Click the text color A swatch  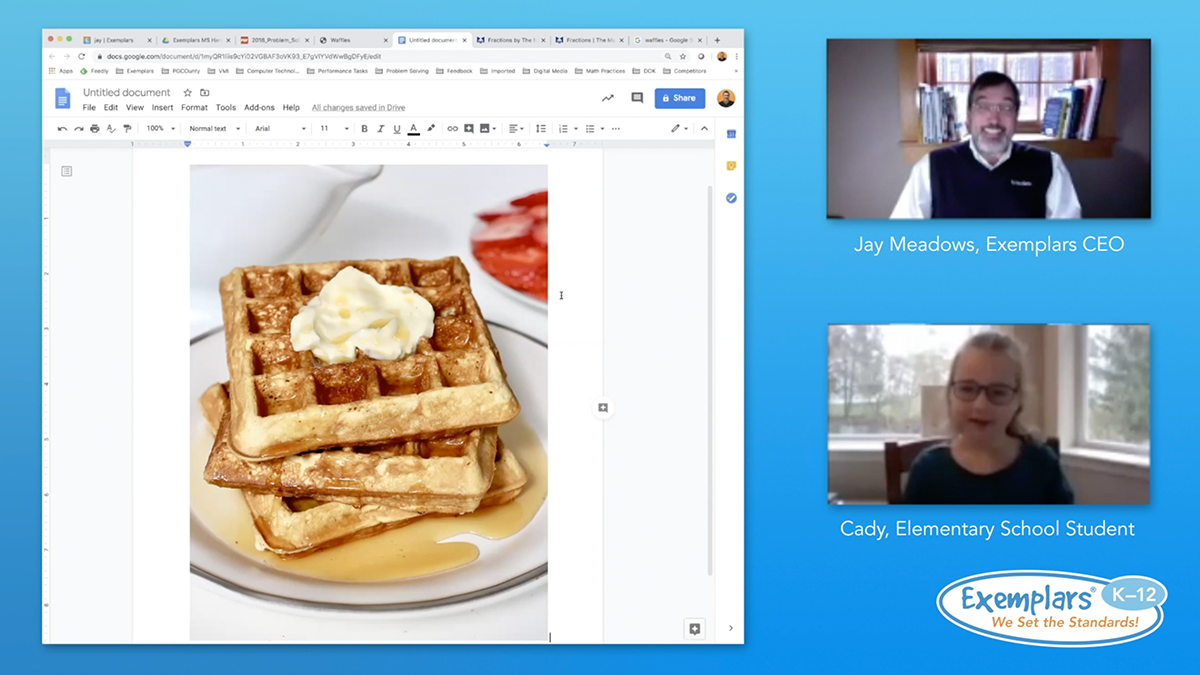pos(414,129)
